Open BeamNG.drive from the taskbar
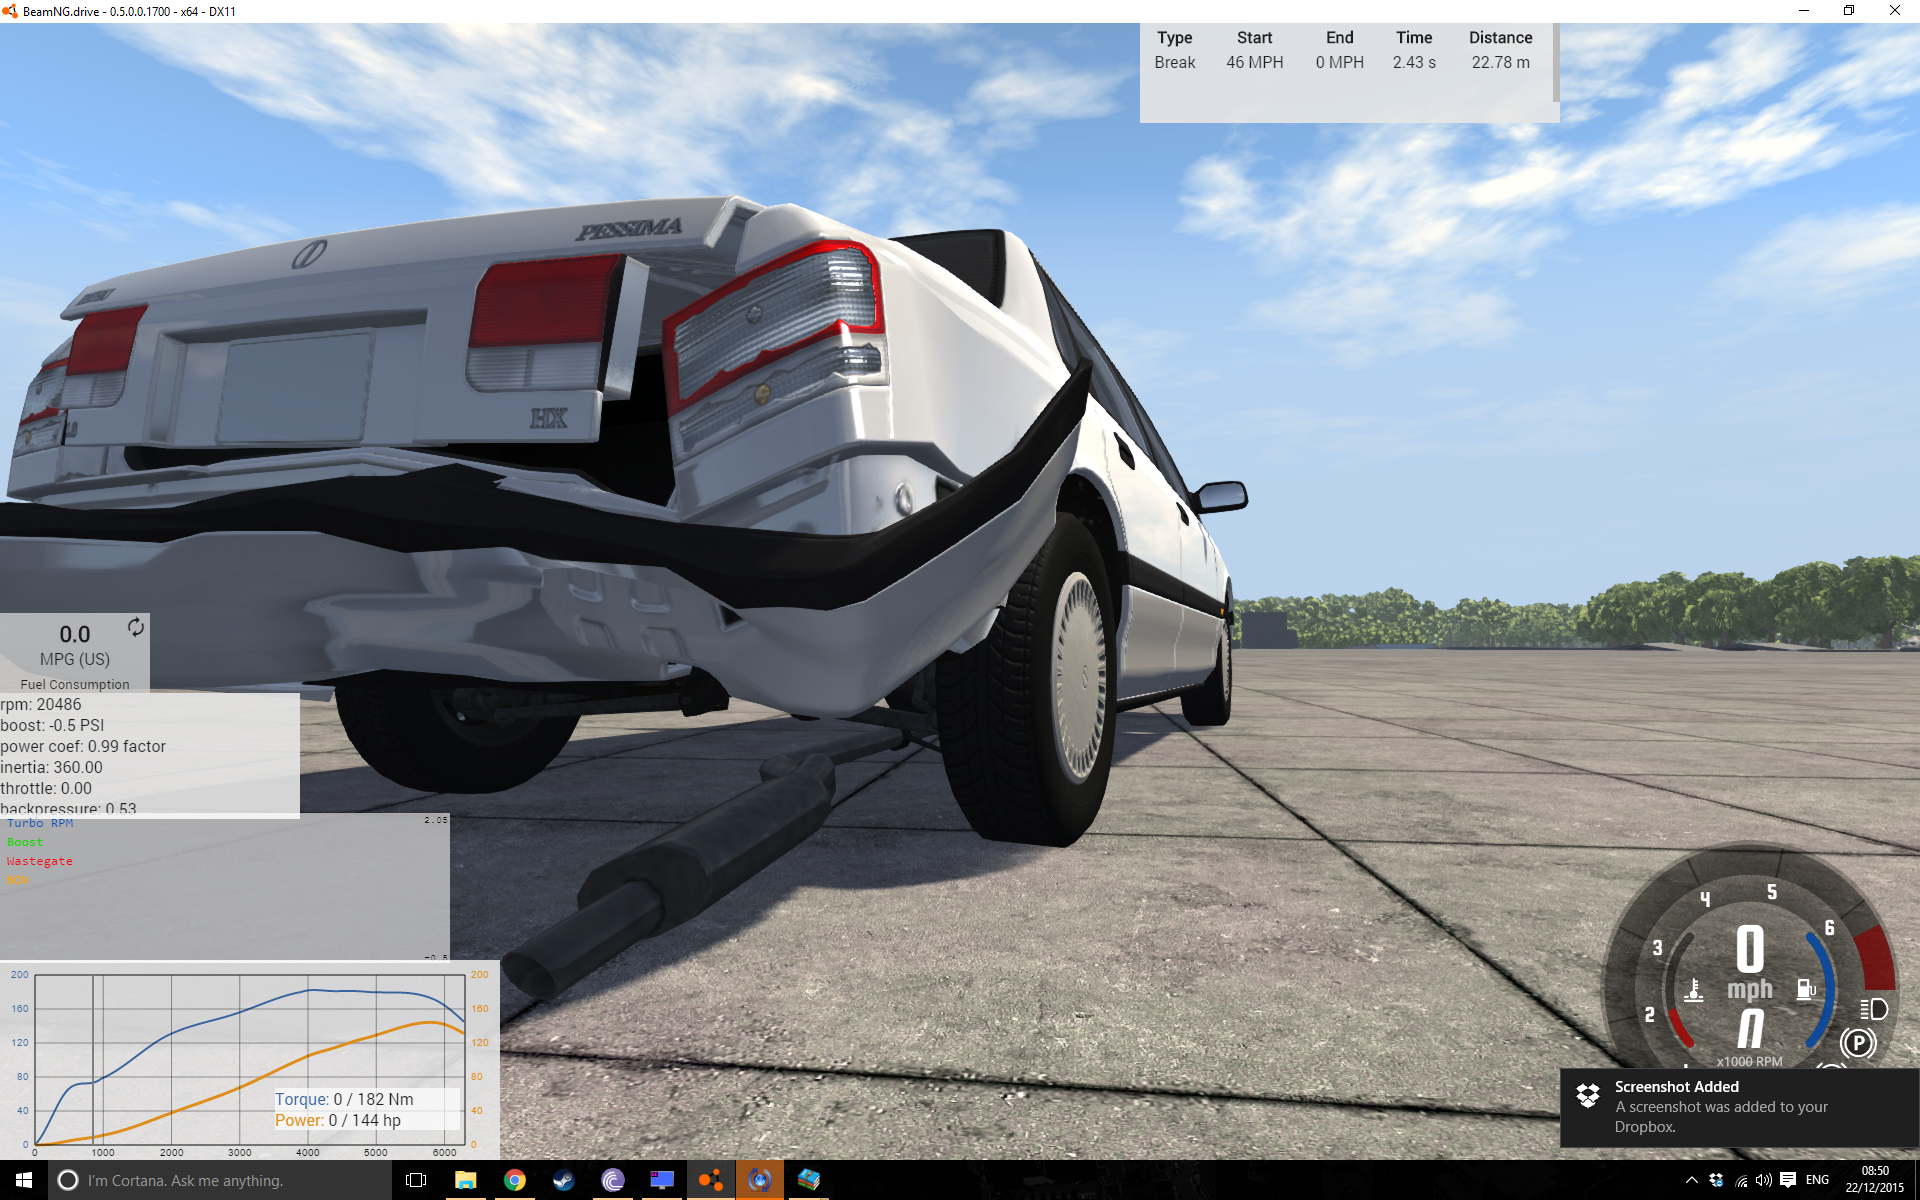Image resolution: width=1920 pixels, height=1200 pixels. [x=710, y=1180]
